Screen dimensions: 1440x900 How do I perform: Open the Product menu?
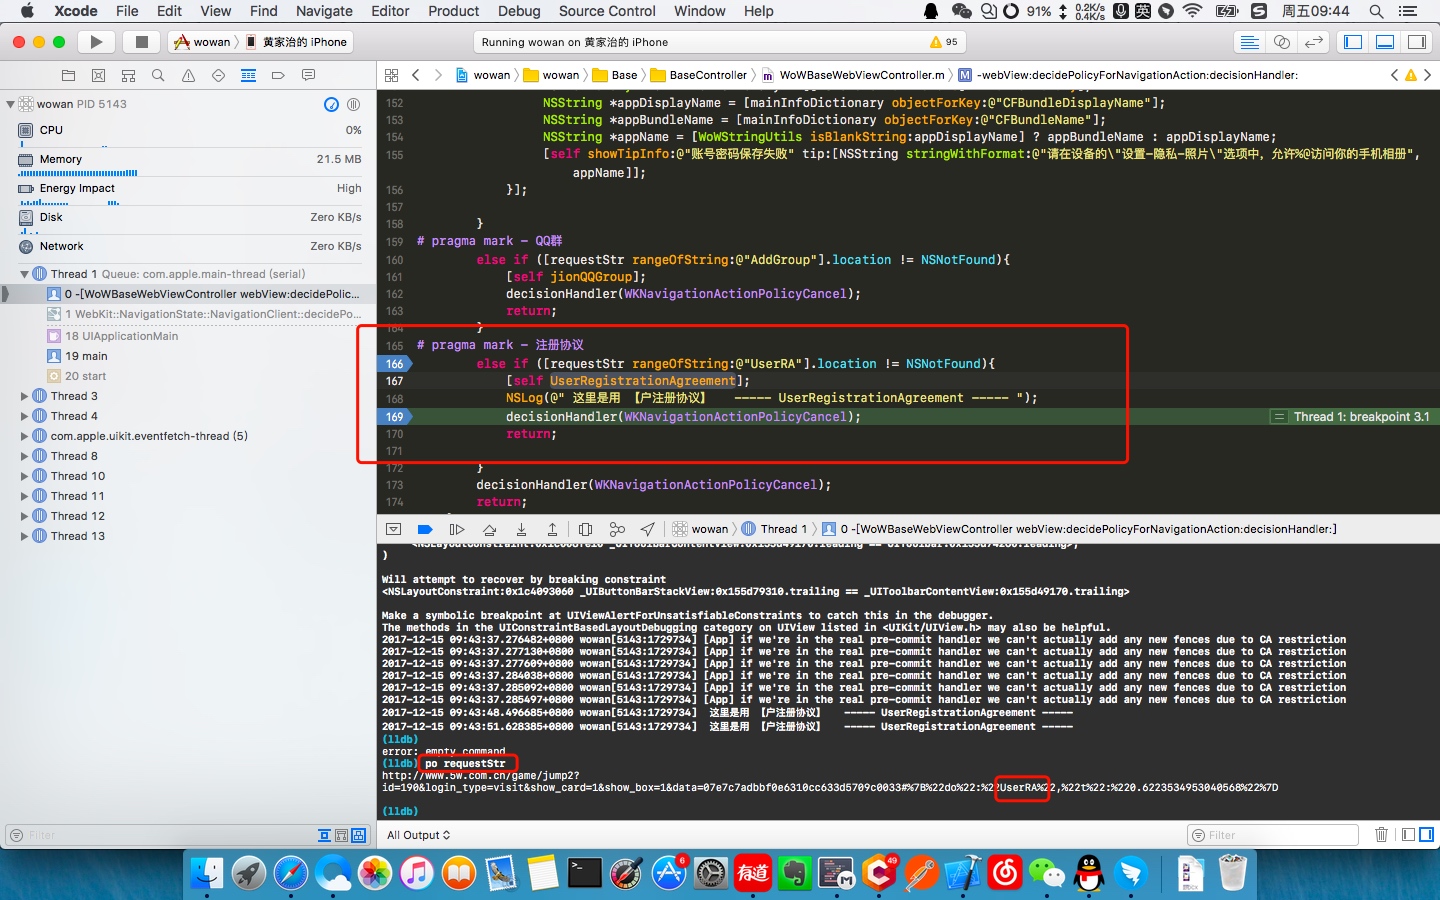[454, 11]
